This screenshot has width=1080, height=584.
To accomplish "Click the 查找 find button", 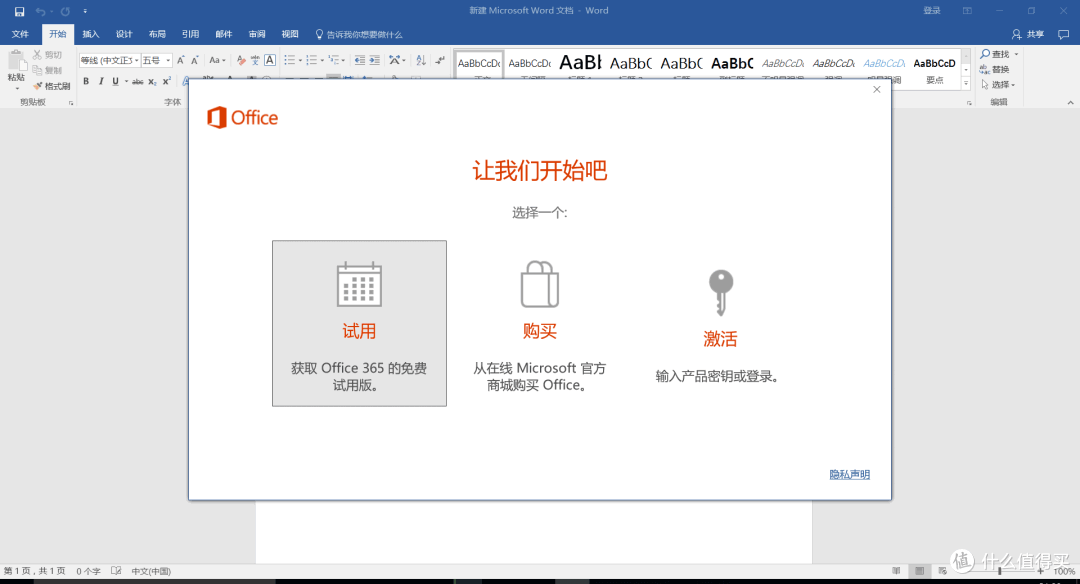I will [995, 54].
